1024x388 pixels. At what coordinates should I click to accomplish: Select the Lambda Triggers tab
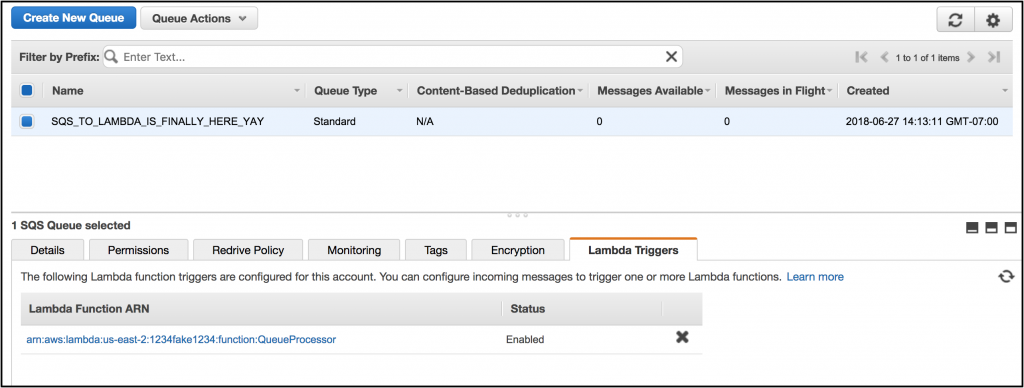click(x=633, y=250)
